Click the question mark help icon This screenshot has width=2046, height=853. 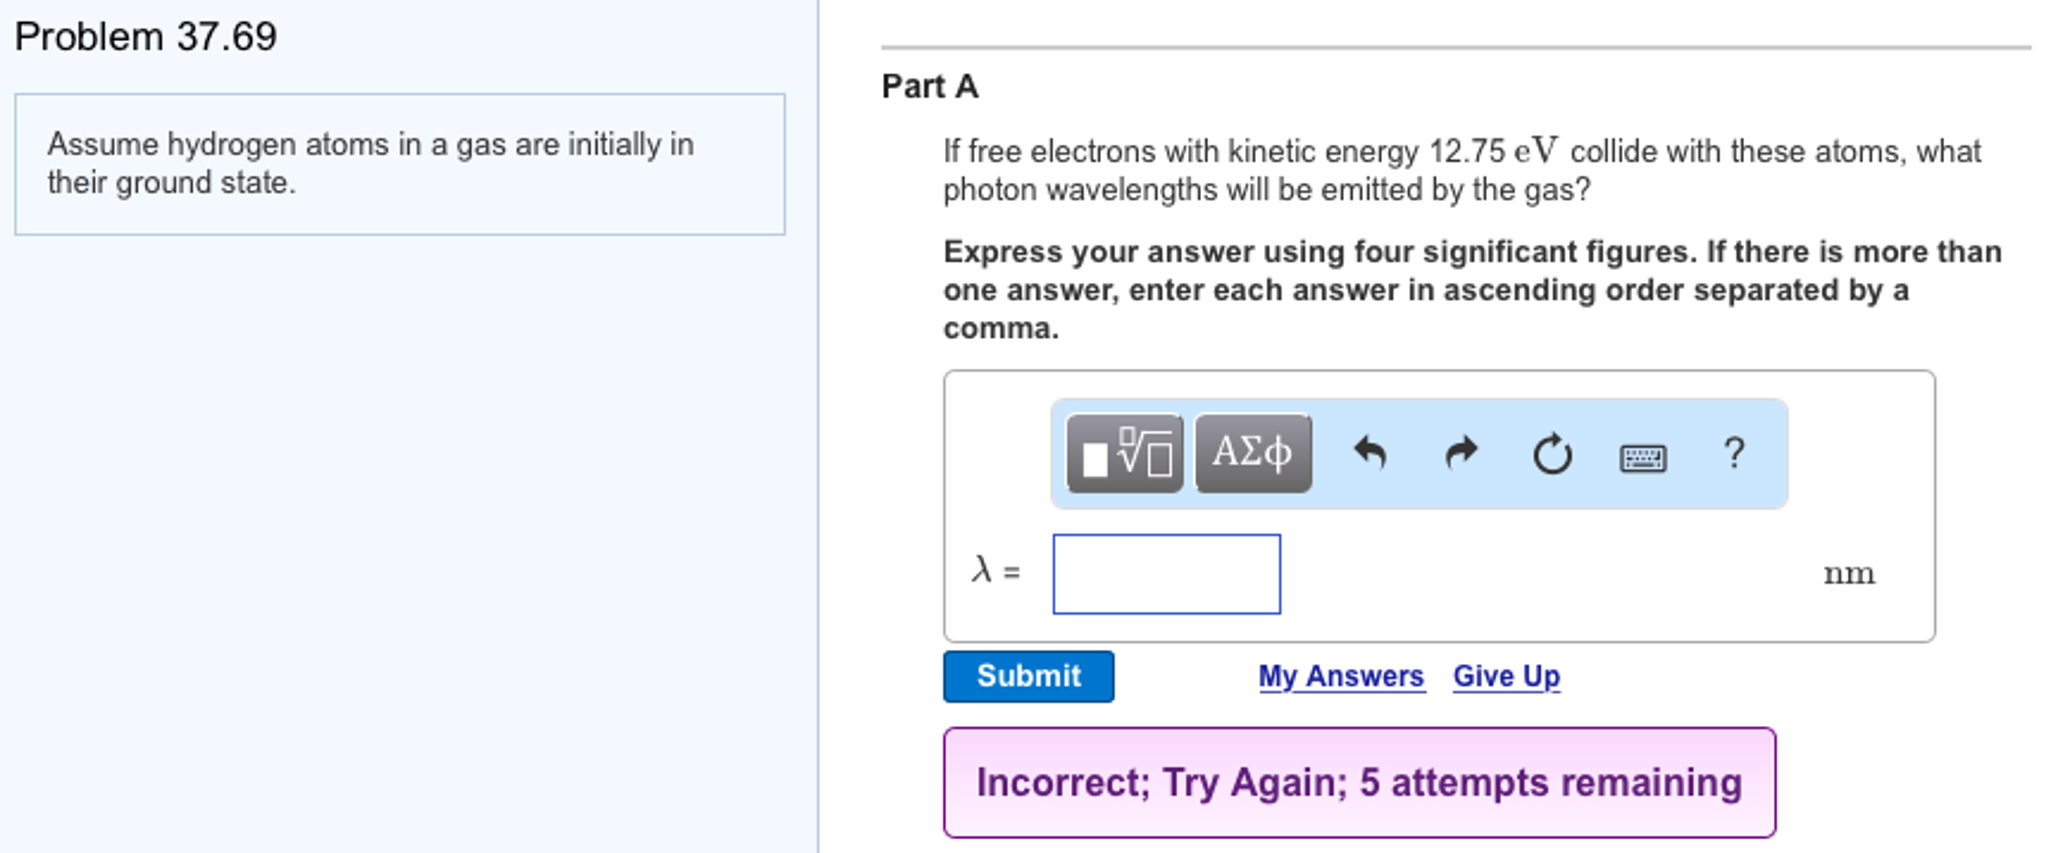(1733, 453)
